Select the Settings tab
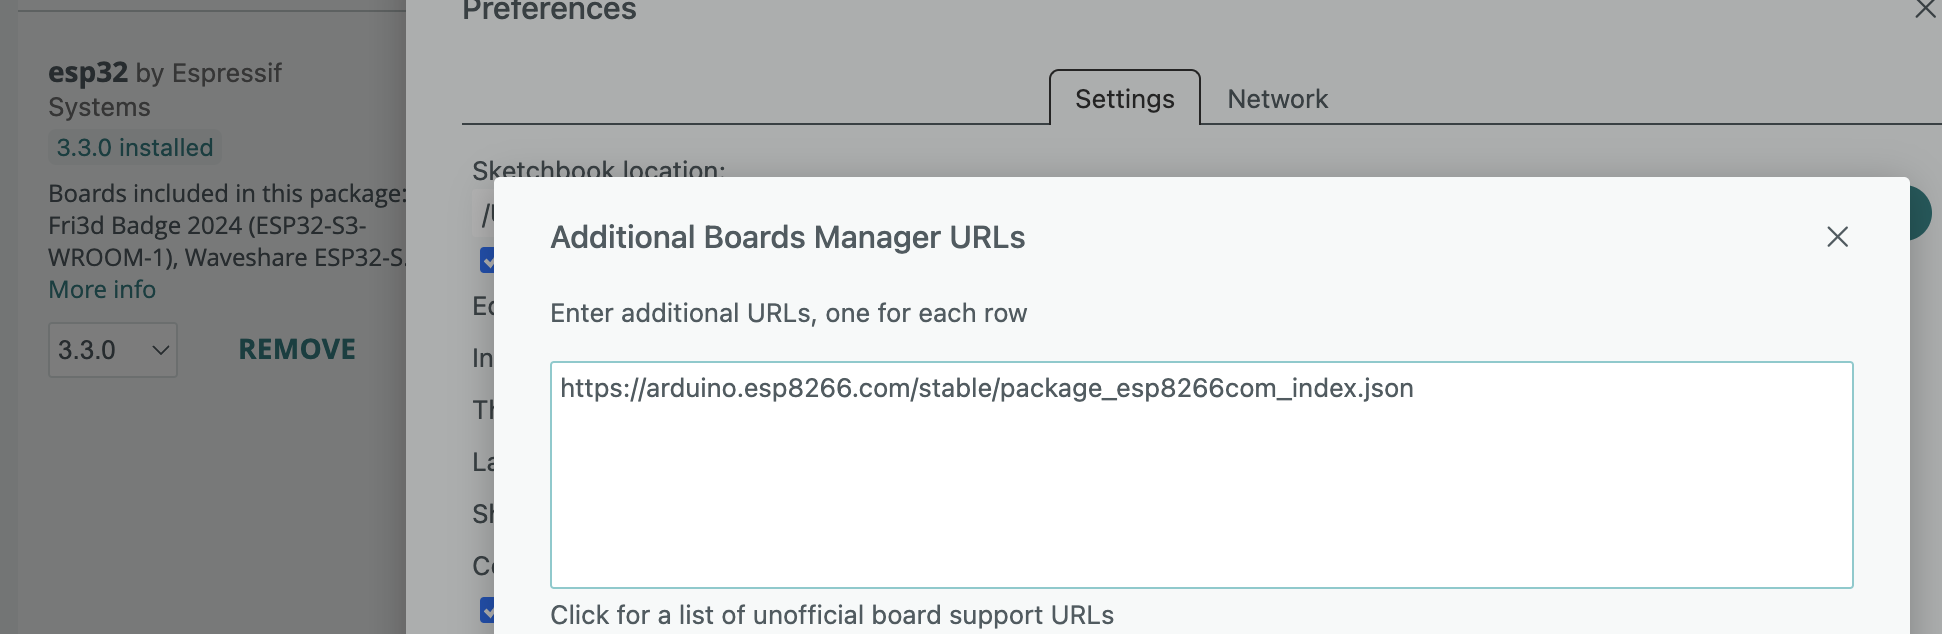The height and width of the screenshot is (634, 1942). pos(1124,98)
